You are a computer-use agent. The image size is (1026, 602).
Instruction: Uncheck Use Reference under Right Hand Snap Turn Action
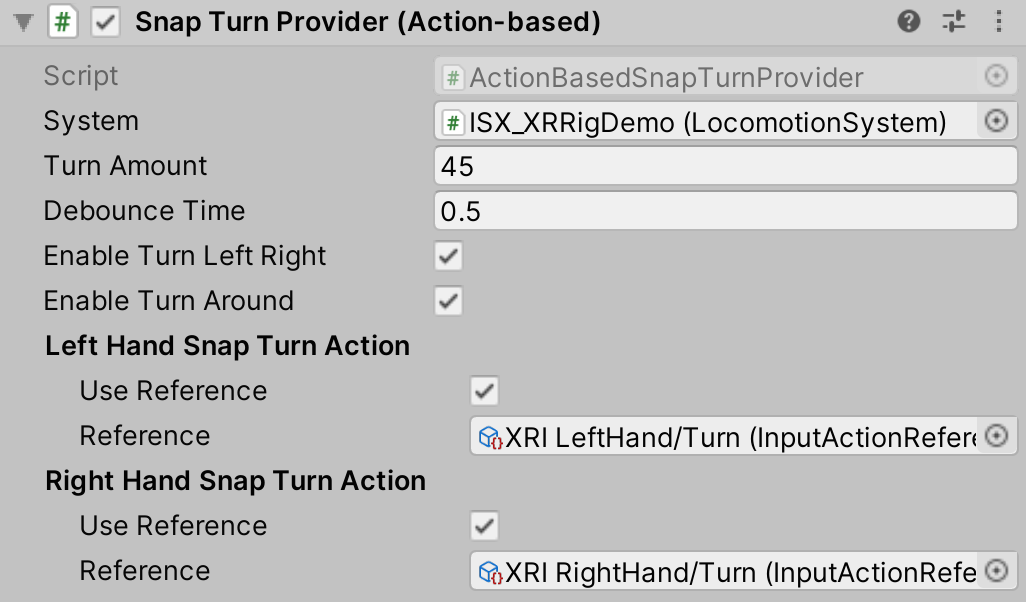[483, 526]
